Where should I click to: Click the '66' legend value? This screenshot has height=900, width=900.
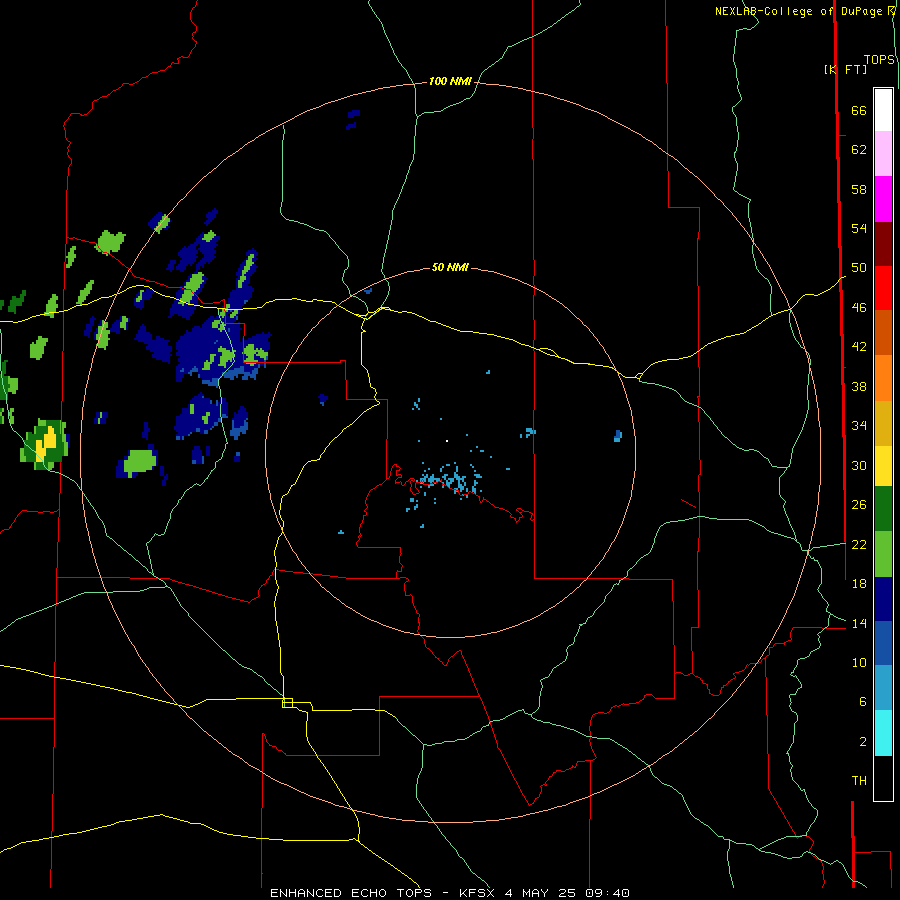[x=859, y=110]
